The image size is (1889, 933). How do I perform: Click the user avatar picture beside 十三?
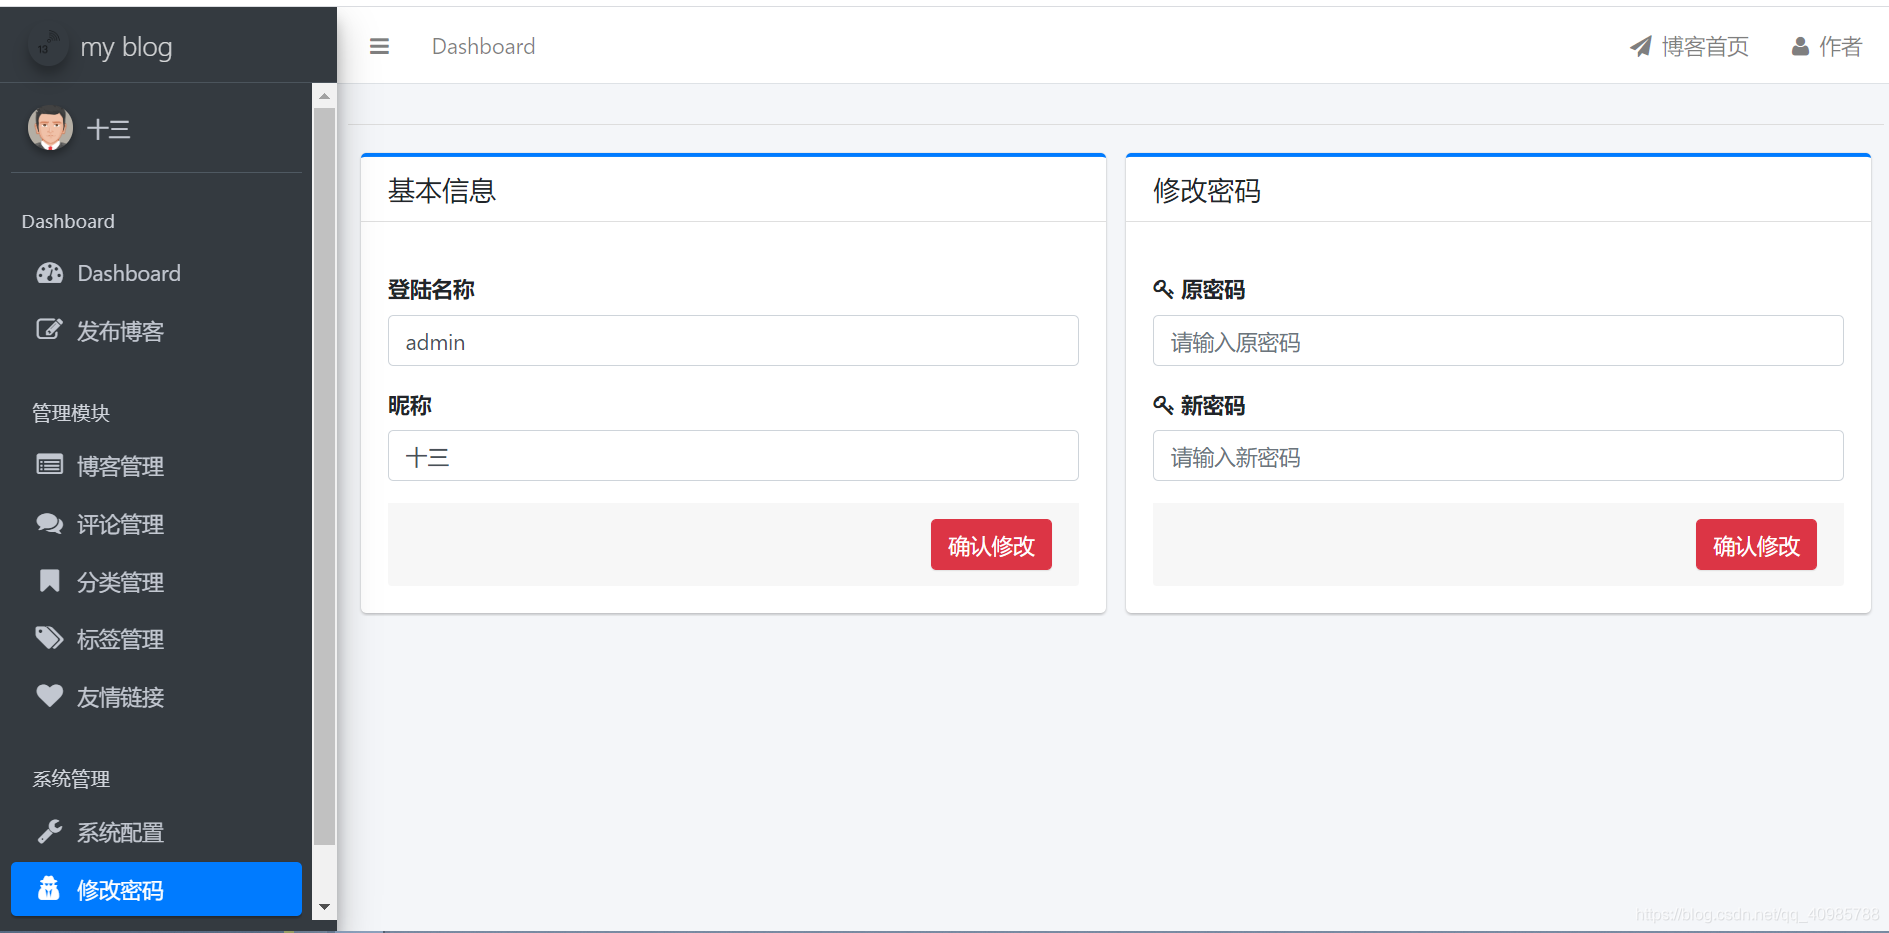coord(50,128)
